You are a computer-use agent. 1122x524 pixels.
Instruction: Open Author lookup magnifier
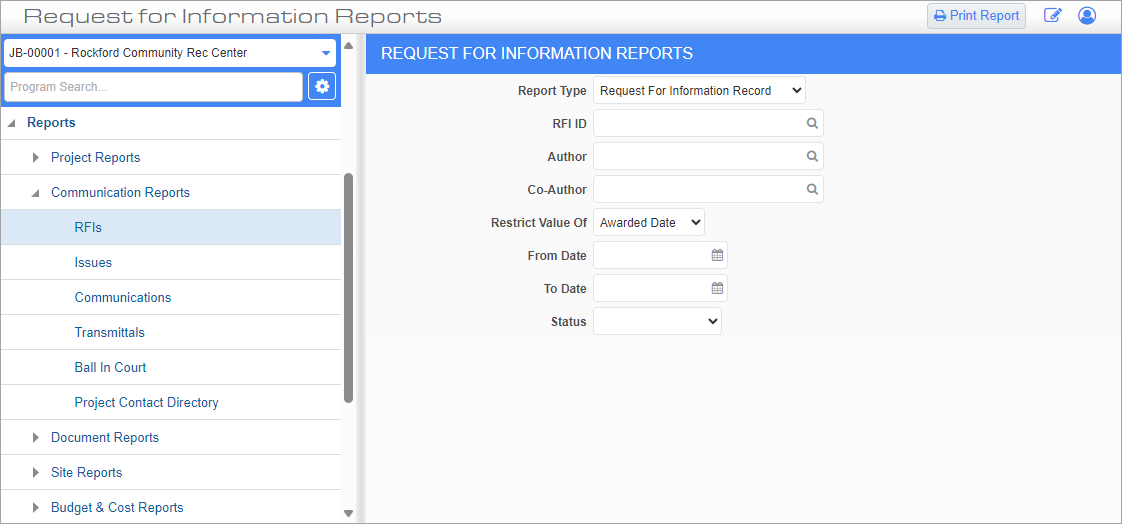(812, 156)
